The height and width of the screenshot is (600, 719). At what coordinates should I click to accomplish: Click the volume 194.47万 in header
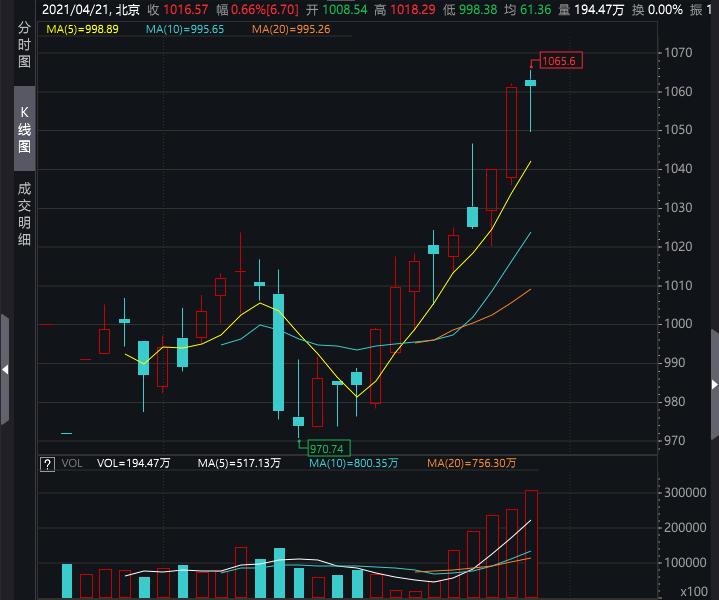coord(599,10)
